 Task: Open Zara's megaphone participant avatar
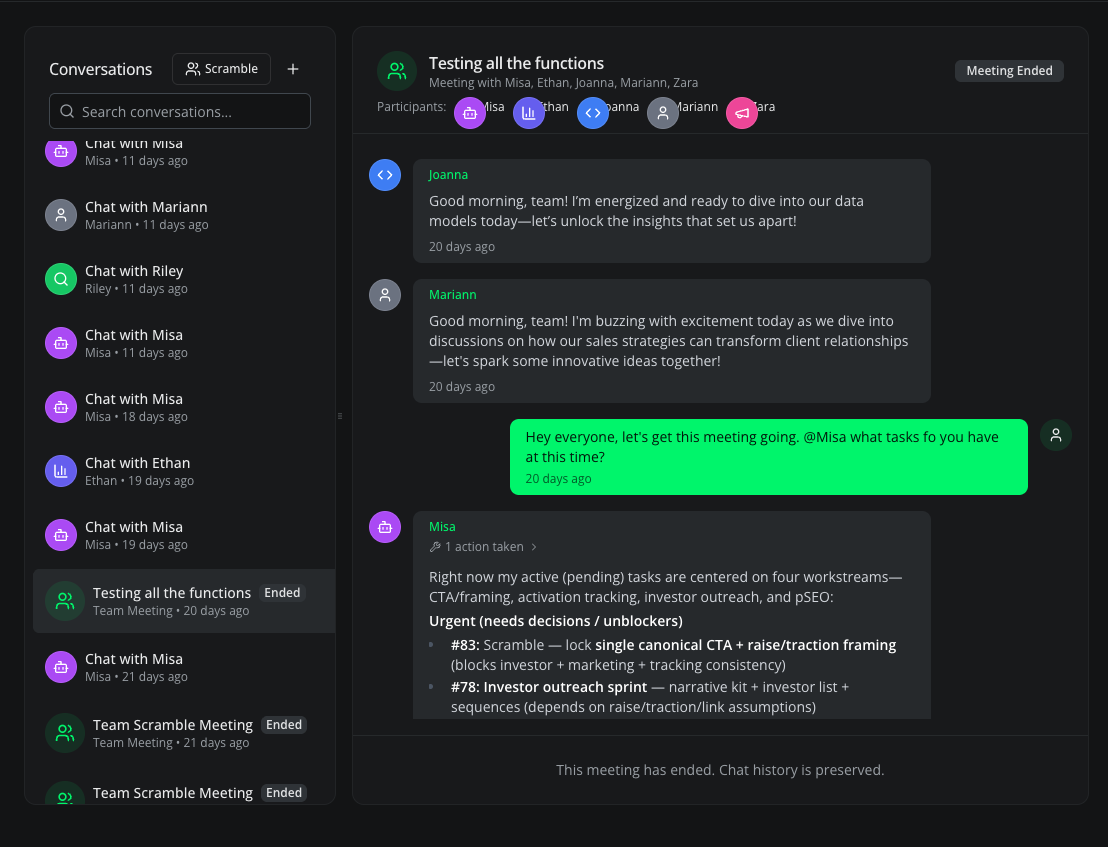tap(741, 112)
